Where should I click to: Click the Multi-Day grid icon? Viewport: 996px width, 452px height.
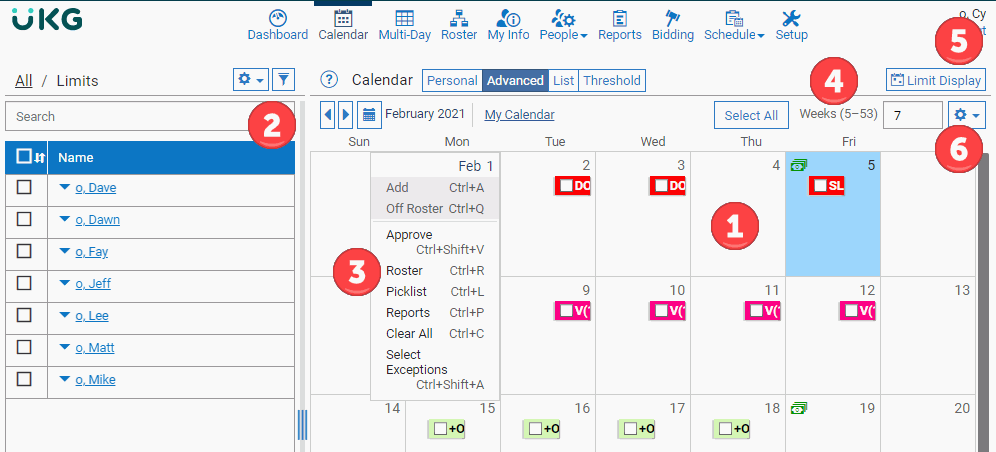point(404,19)
